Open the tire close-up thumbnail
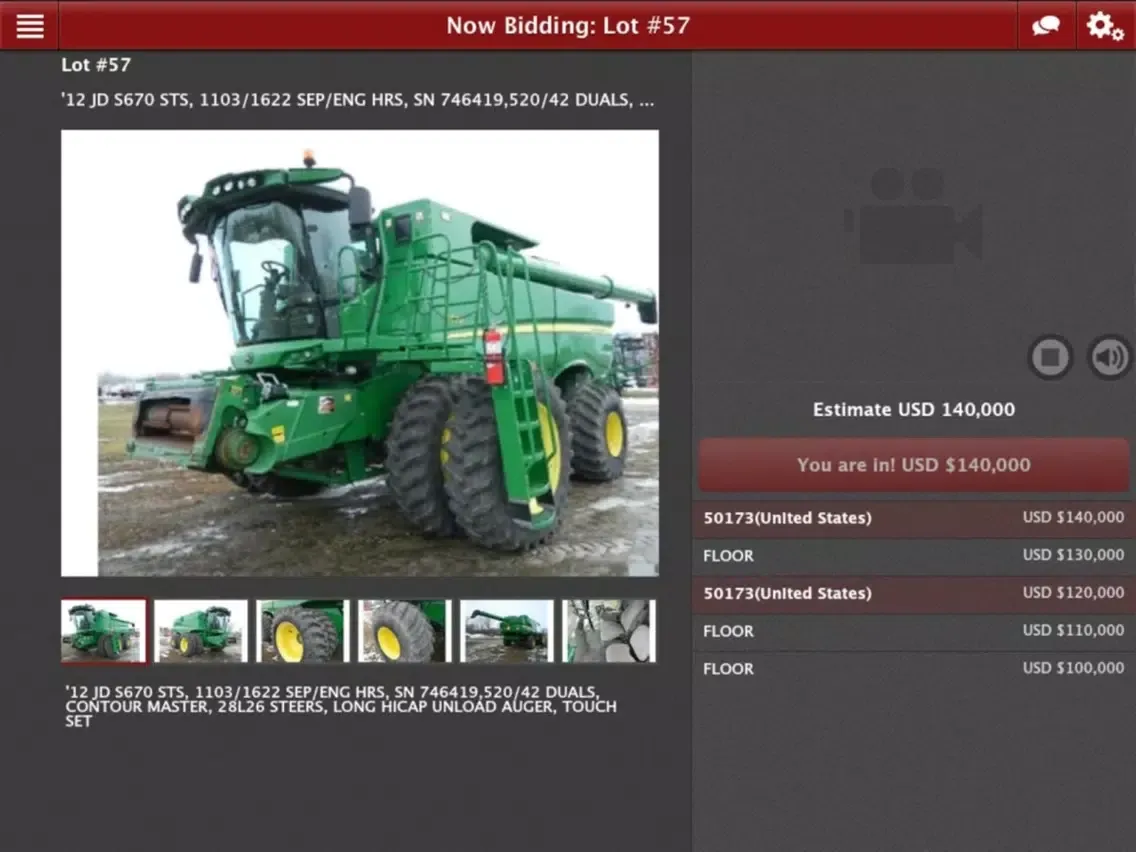Image resolution: width=1136 pixels, height=852 pixels. coord(302,630)
